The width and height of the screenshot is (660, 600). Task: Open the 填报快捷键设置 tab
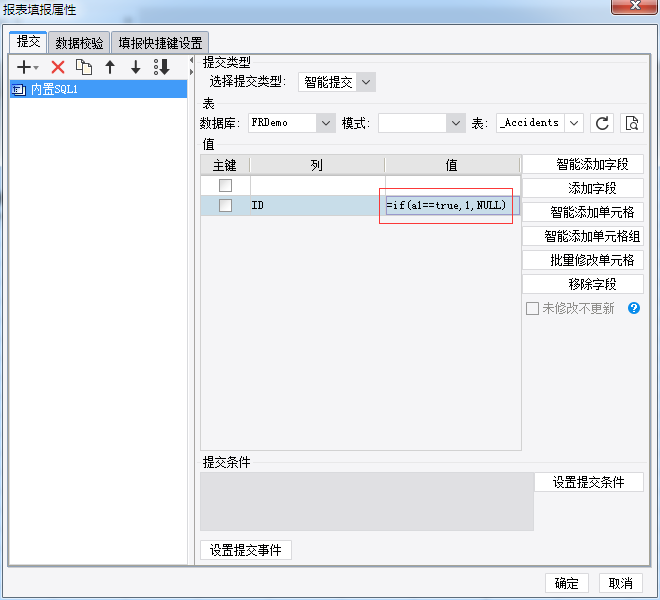160,43
